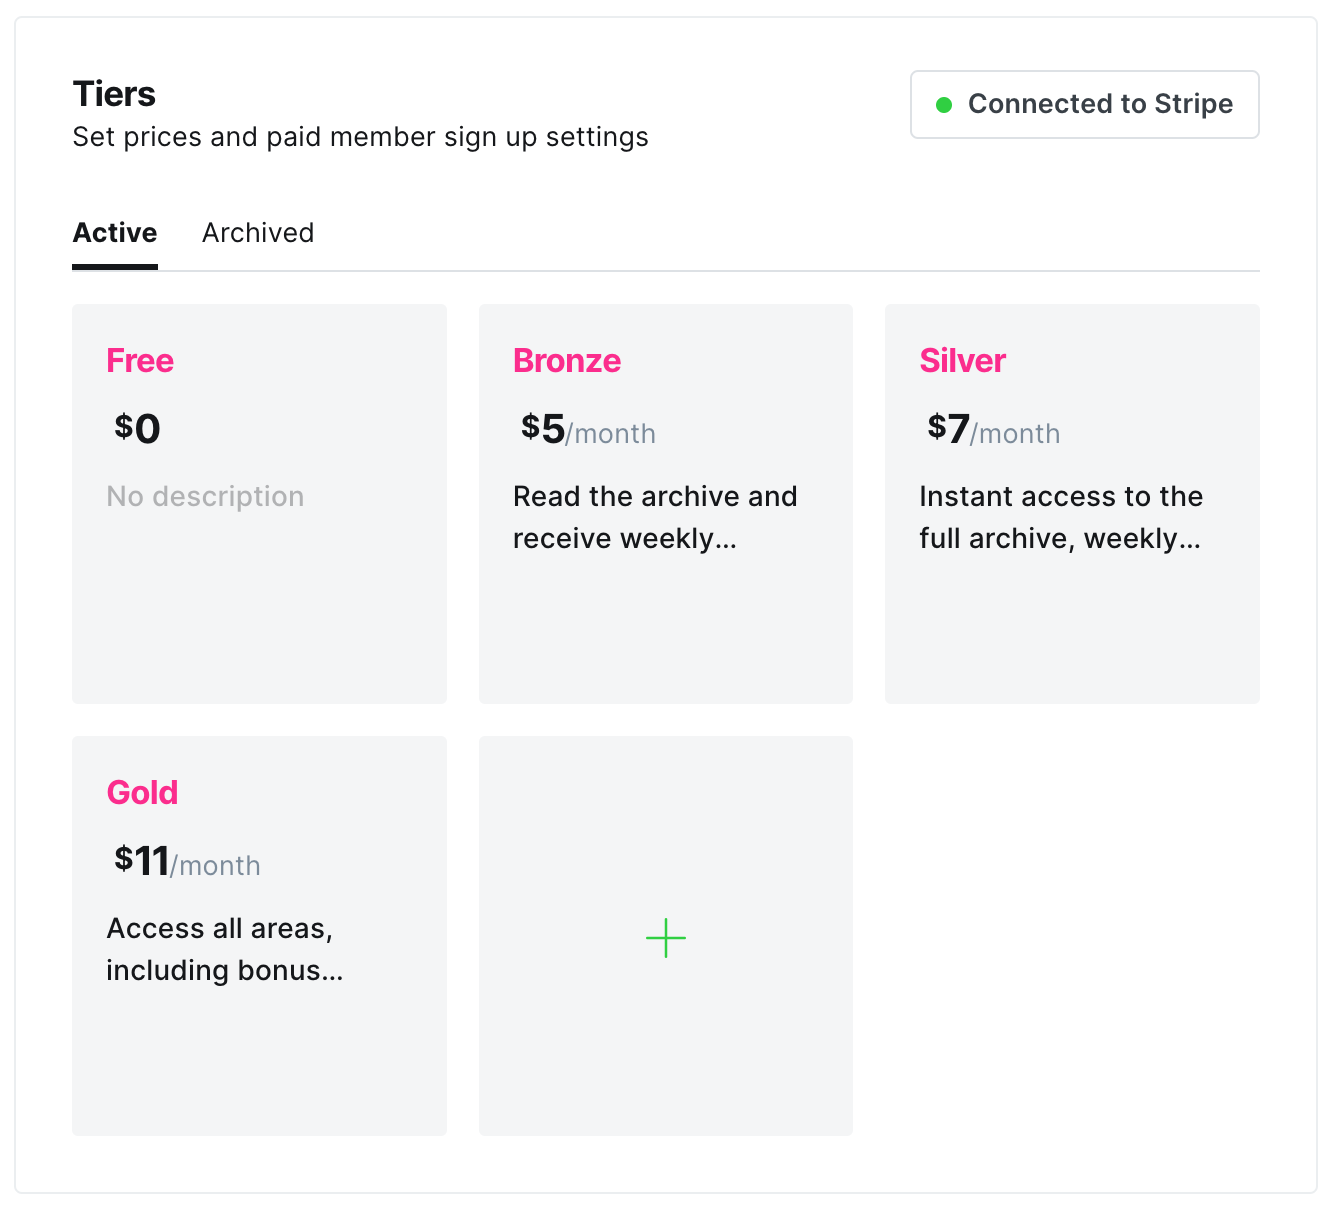Viewport: 1334px width, 1208px height.
Task: Click Silver description 'Instant access to the…'
Action: click(1061, 517)
